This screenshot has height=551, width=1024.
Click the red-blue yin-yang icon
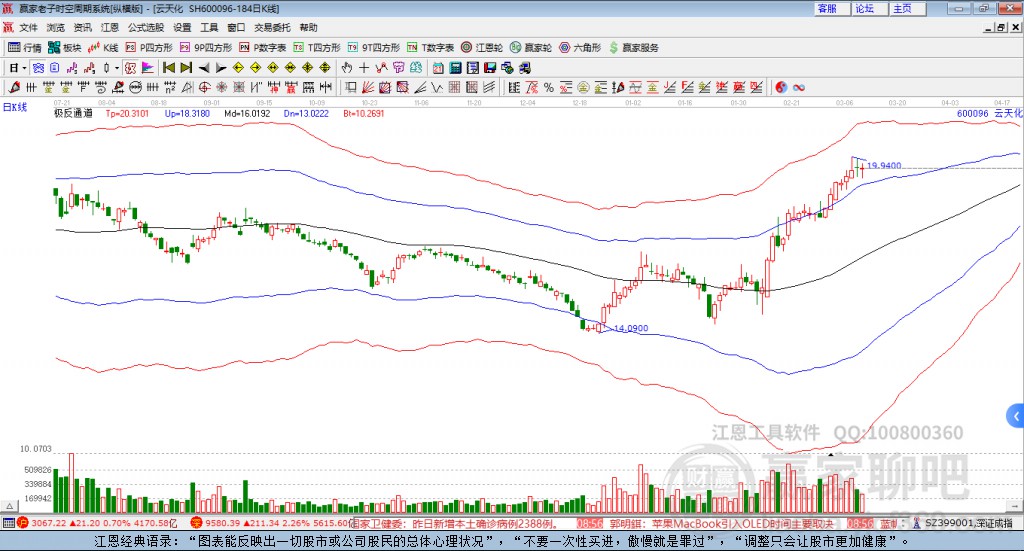point(781,87)
